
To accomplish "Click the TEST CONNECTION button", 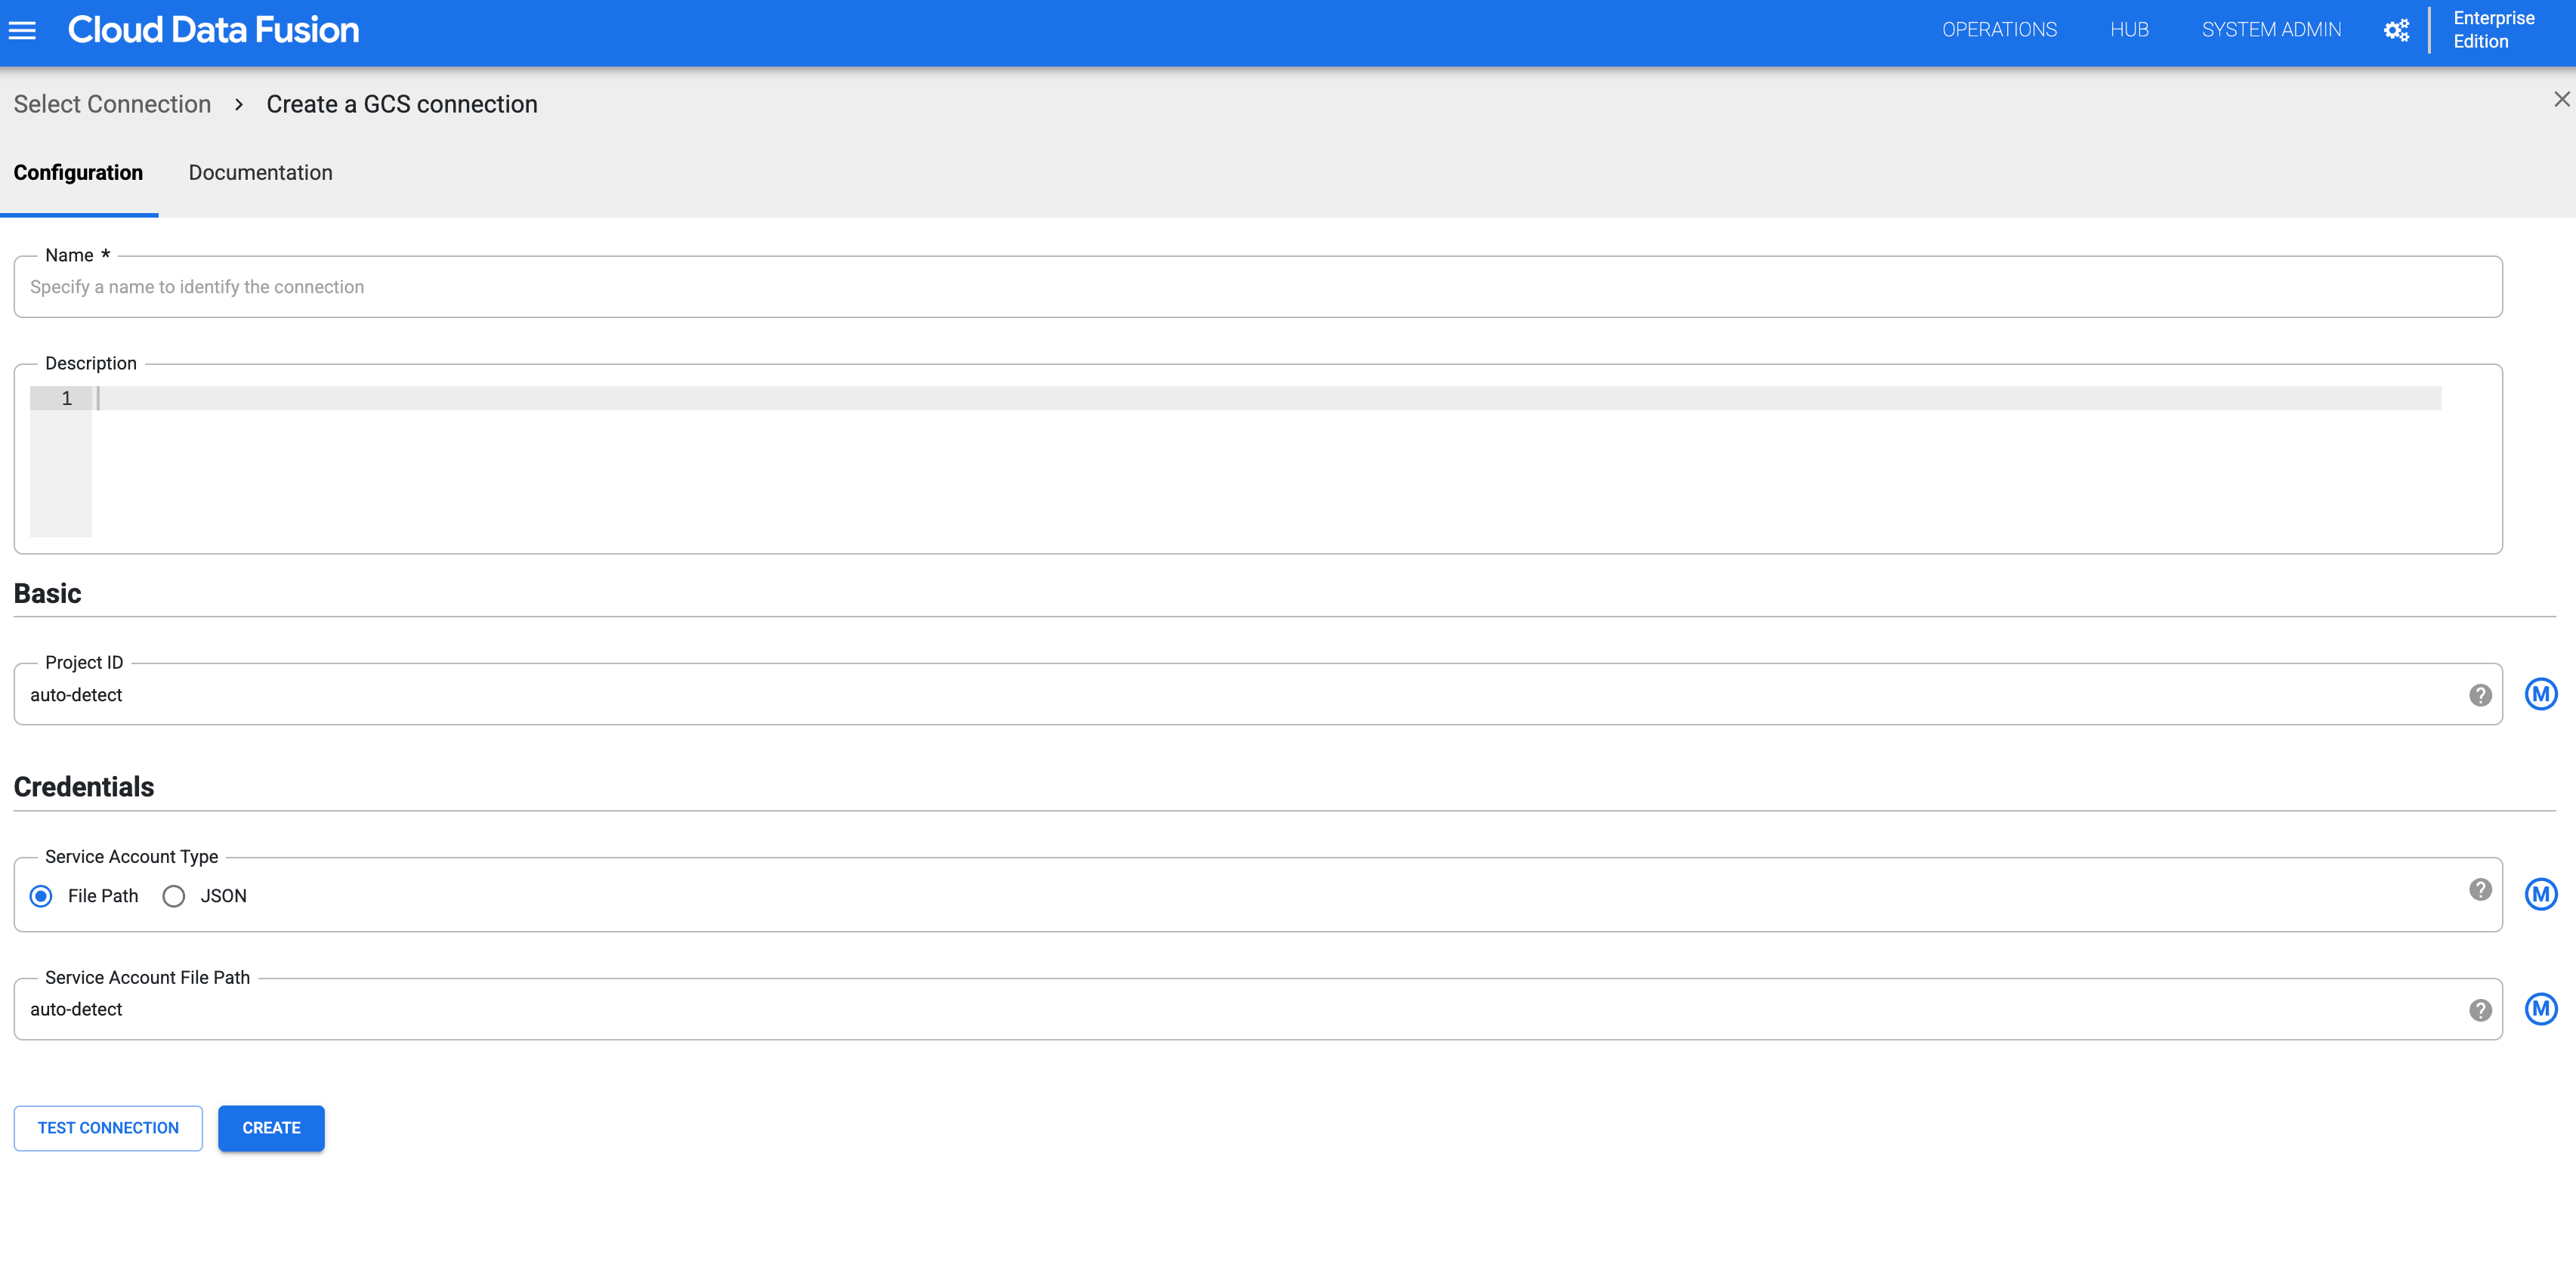I will 107,1127.
